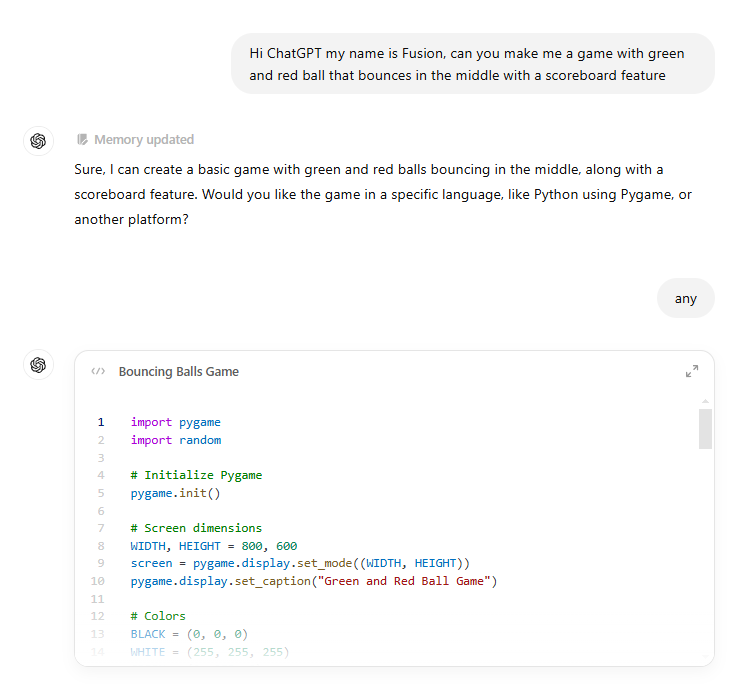Click the ChatGPT logo avatar beside code canvas
The height and width of the screenshot is (684, 753).
tap(38, 365)
